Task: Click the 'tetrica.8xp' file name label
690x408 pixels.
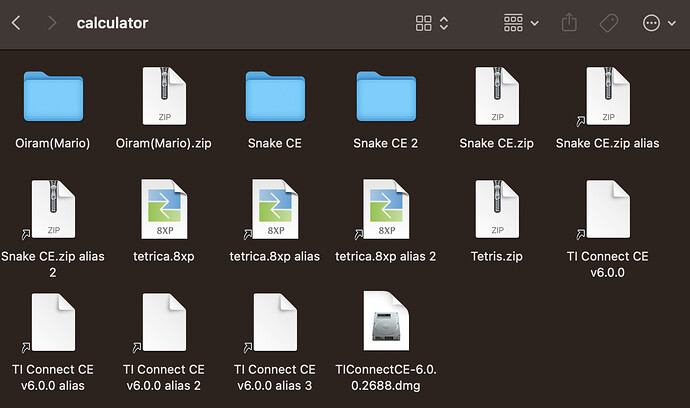Action: 164,257
